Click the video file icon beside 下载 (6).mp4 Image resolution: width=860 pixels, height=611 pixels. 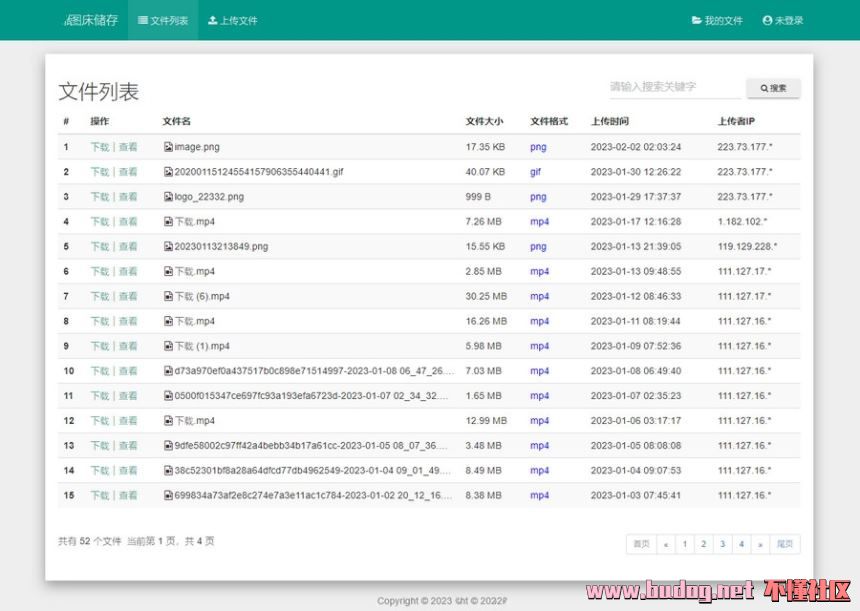168,297
